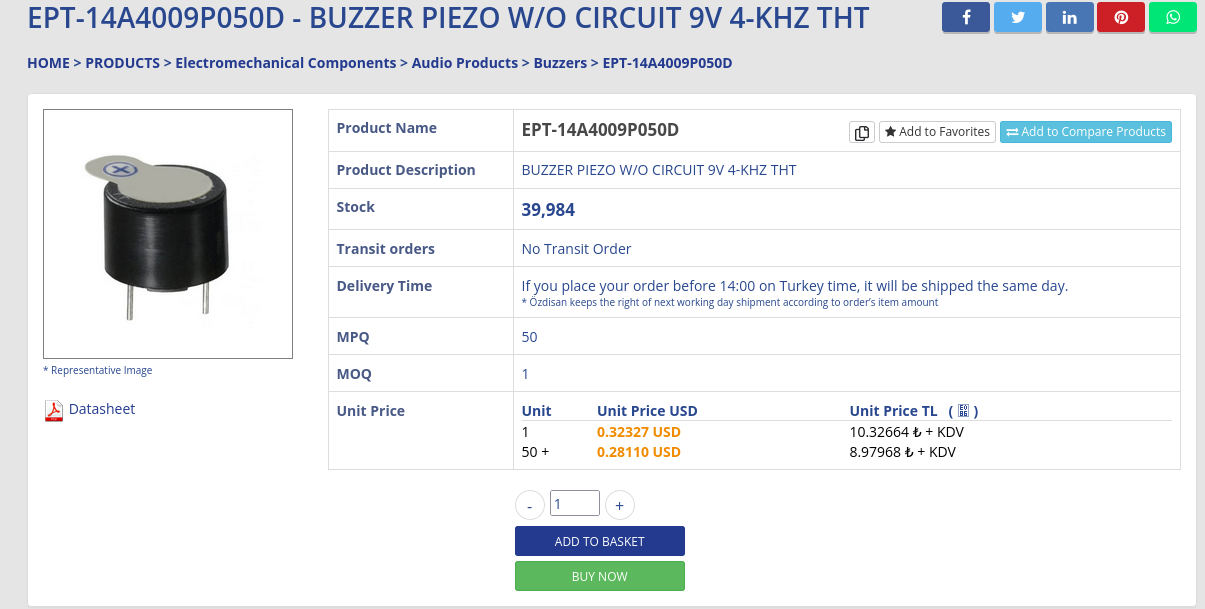Share product via WhatsApp

pos(1173,17)
